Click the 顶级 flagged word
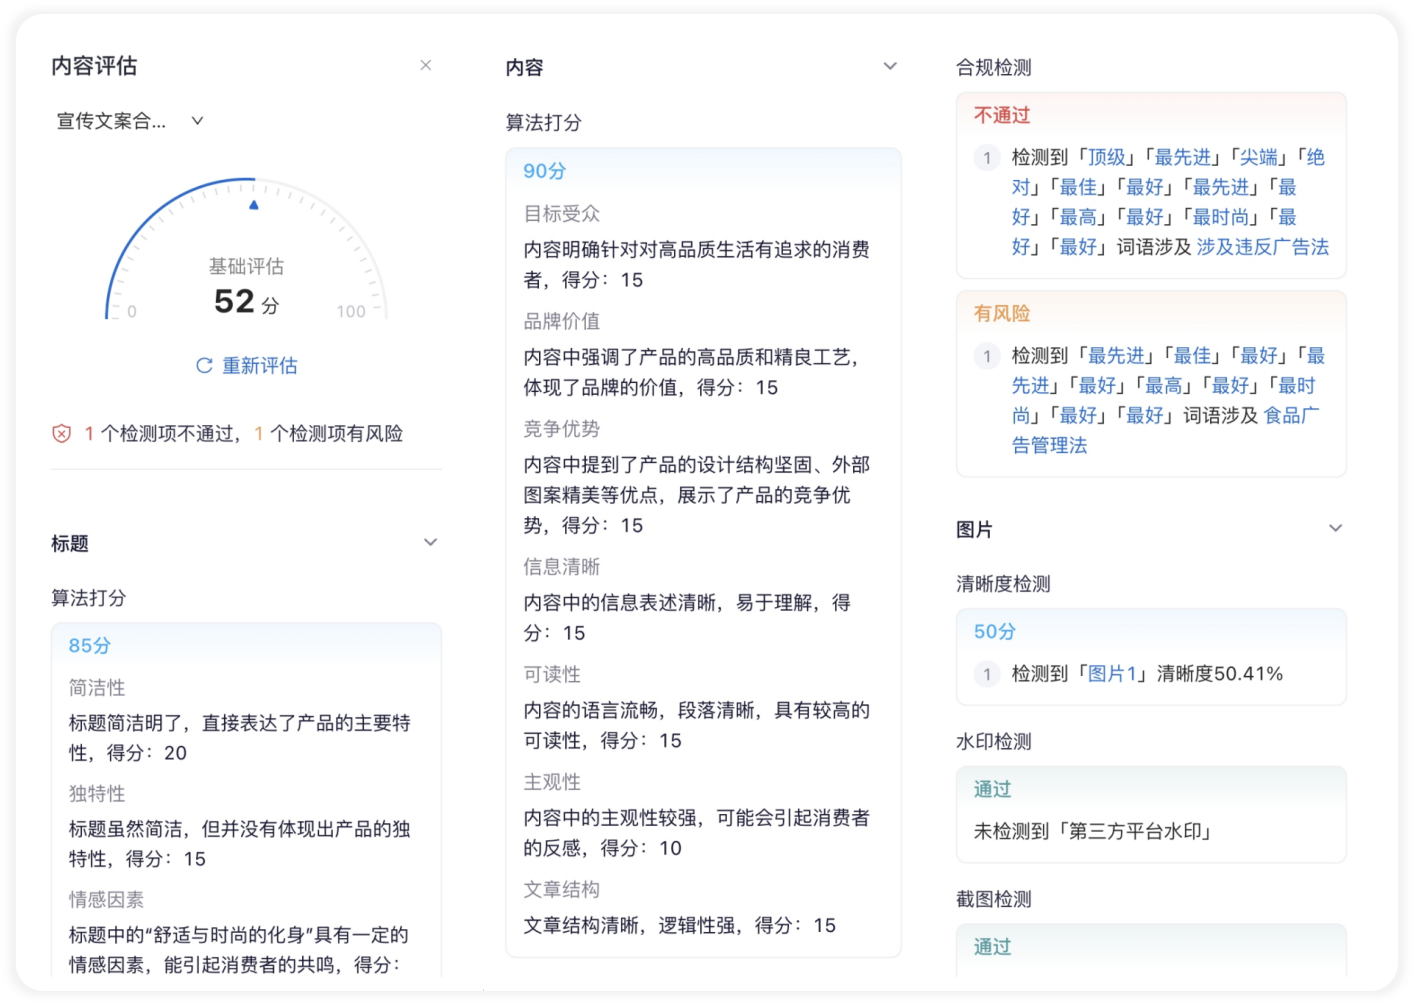The width and height of the screenshot is (1414, 1006). click(x=1106, y=157)
